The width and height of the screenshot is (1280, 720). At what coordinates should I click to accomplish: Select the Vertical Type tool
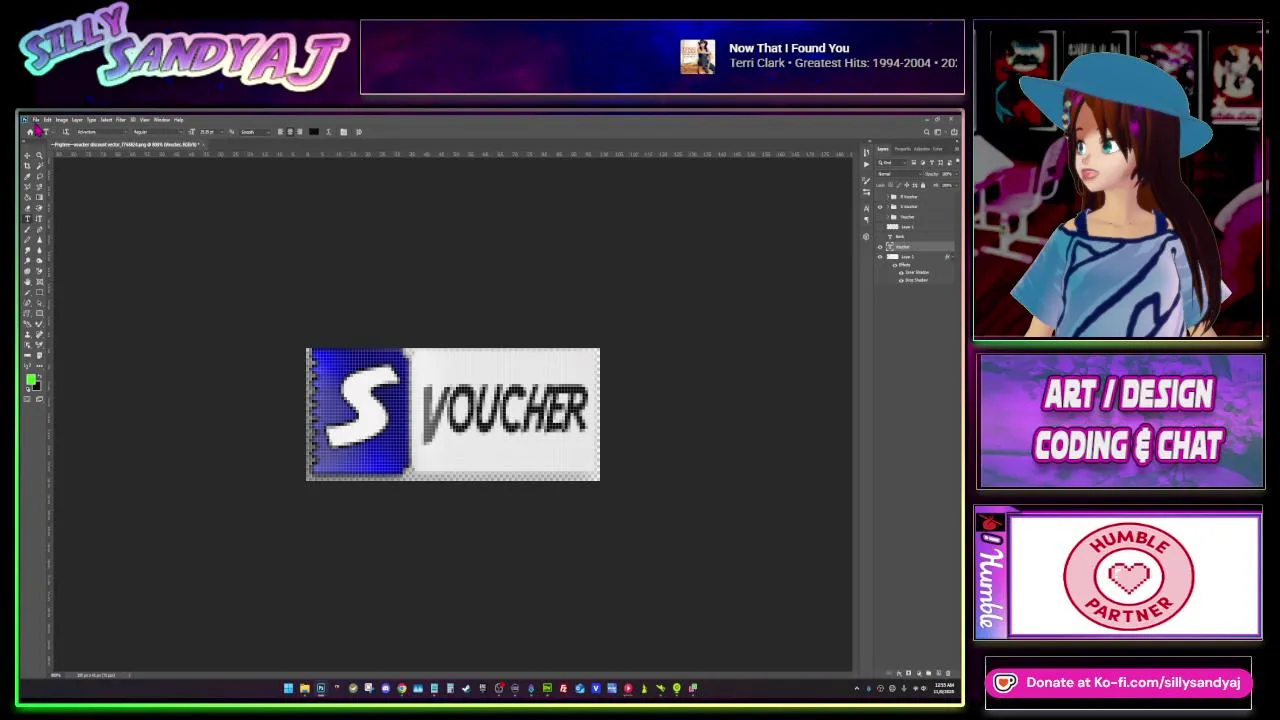point(39,218)
